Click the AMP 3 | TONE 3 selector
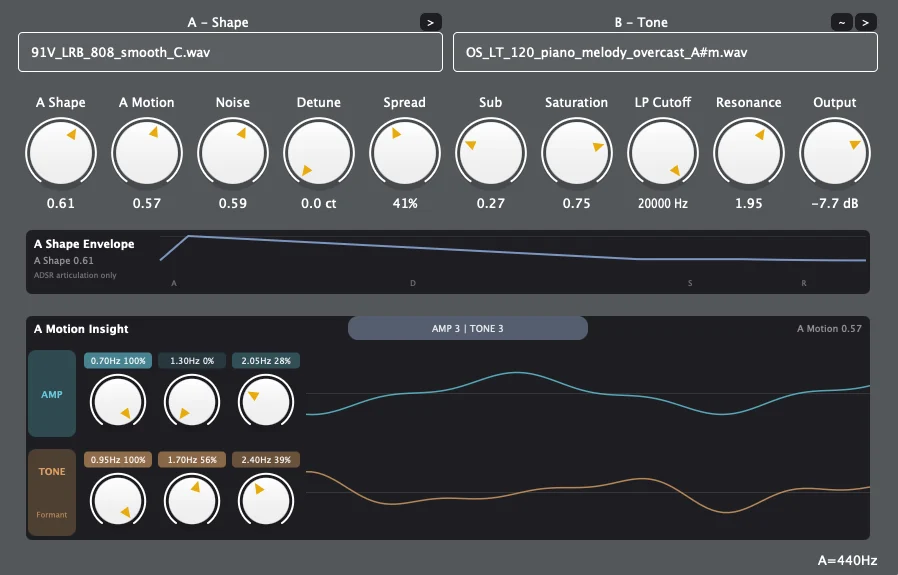Viewport: 898px width, 575px height. pyautogui.click(x=467, y=328)
